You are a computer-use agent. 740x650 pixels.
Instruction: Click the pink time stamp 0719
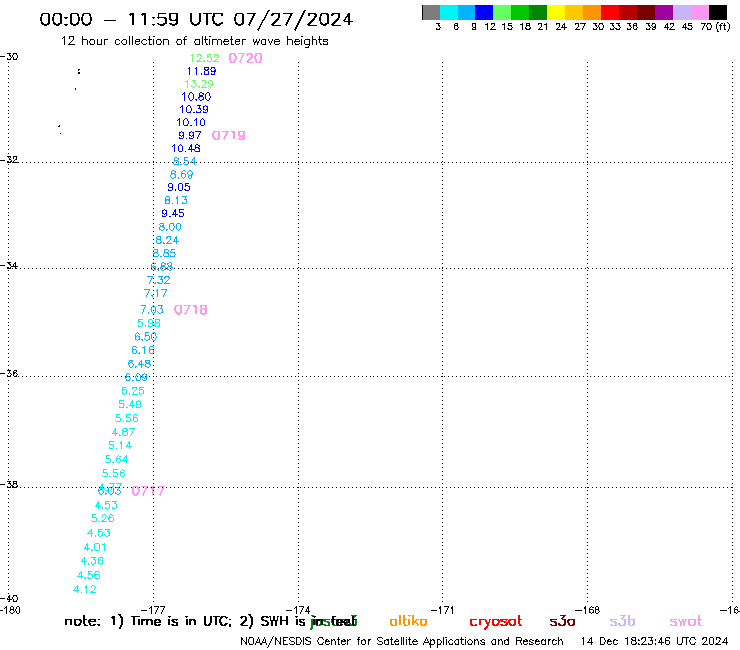click(228, 135)
